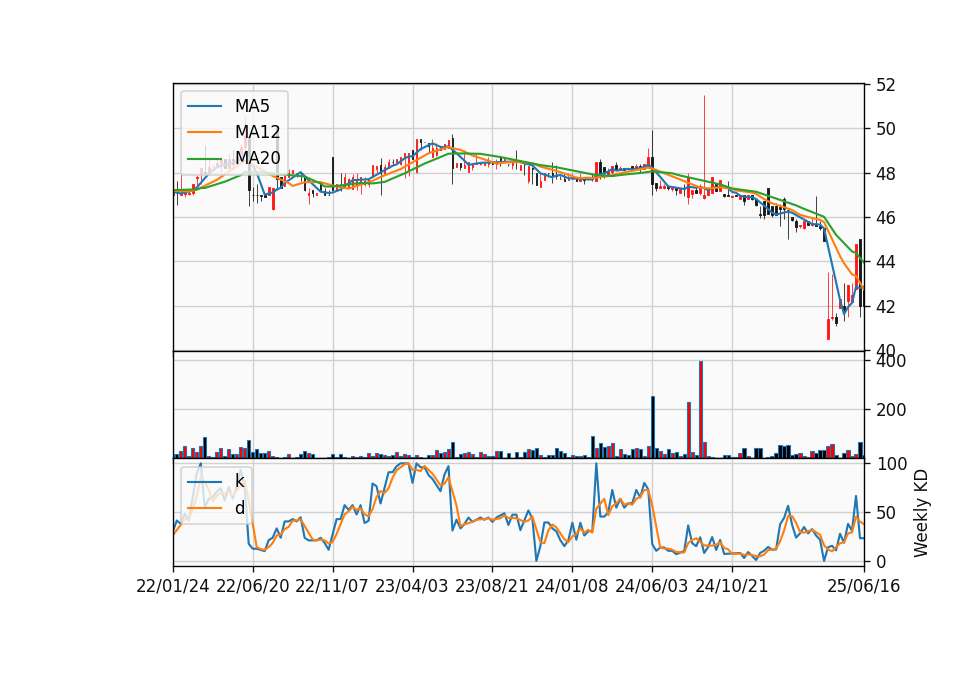Click the lowest red candle near 40.5

828,329
